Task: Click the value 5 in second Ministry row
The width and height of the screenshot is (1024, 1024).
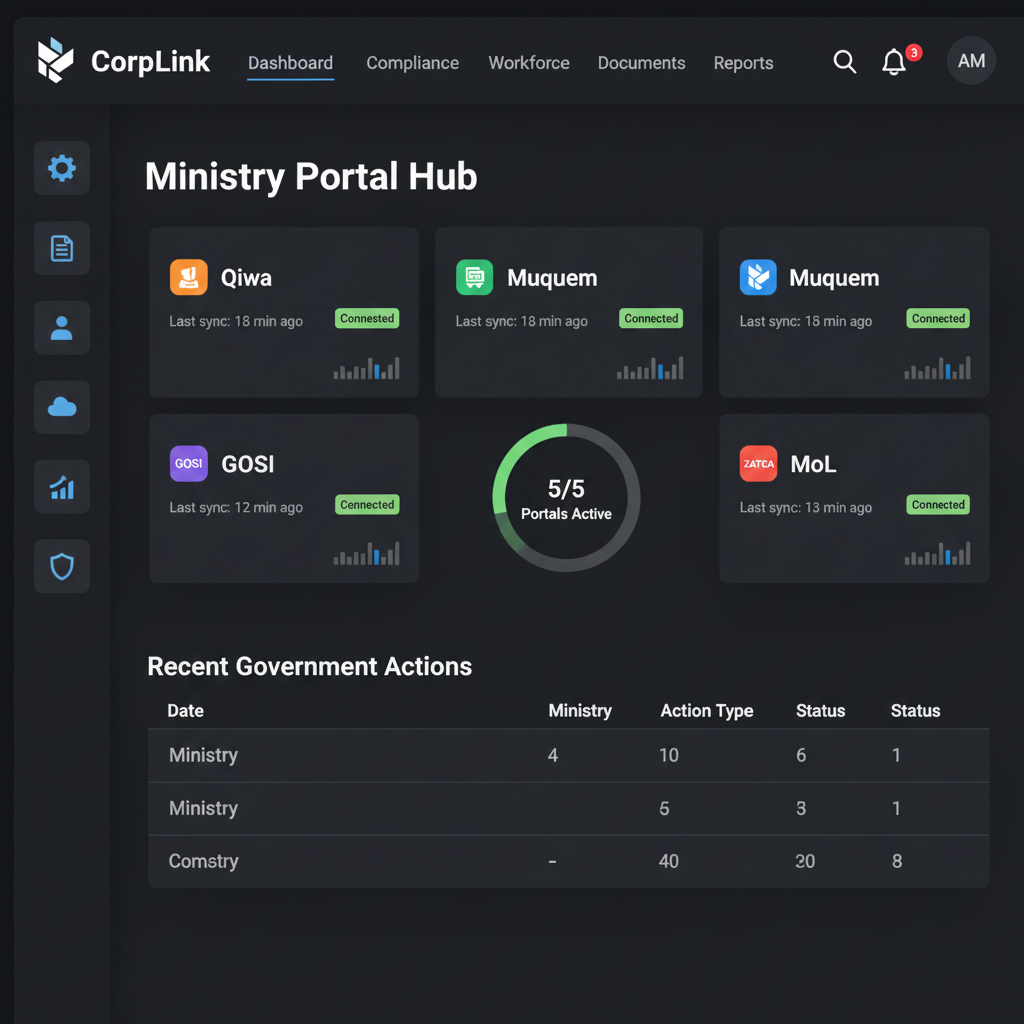Action: 664,808
